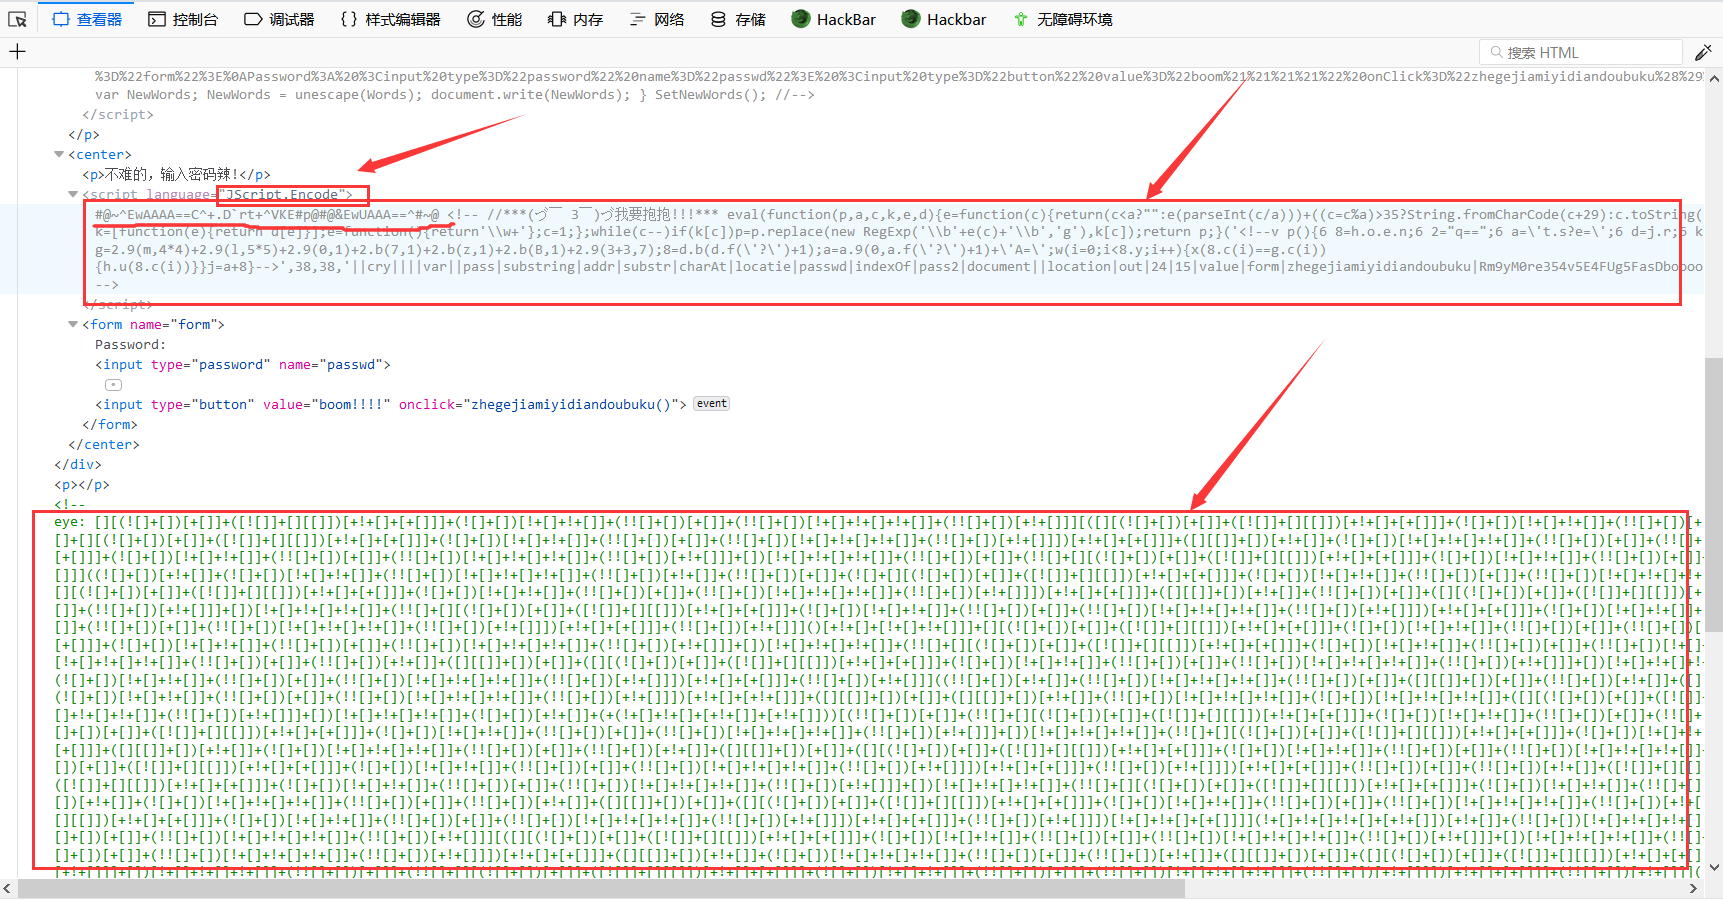This screenshot has height=902, width=1723.
Task: Click the horizontal scrollbar thumb
Action: click(x=600, y=888)
